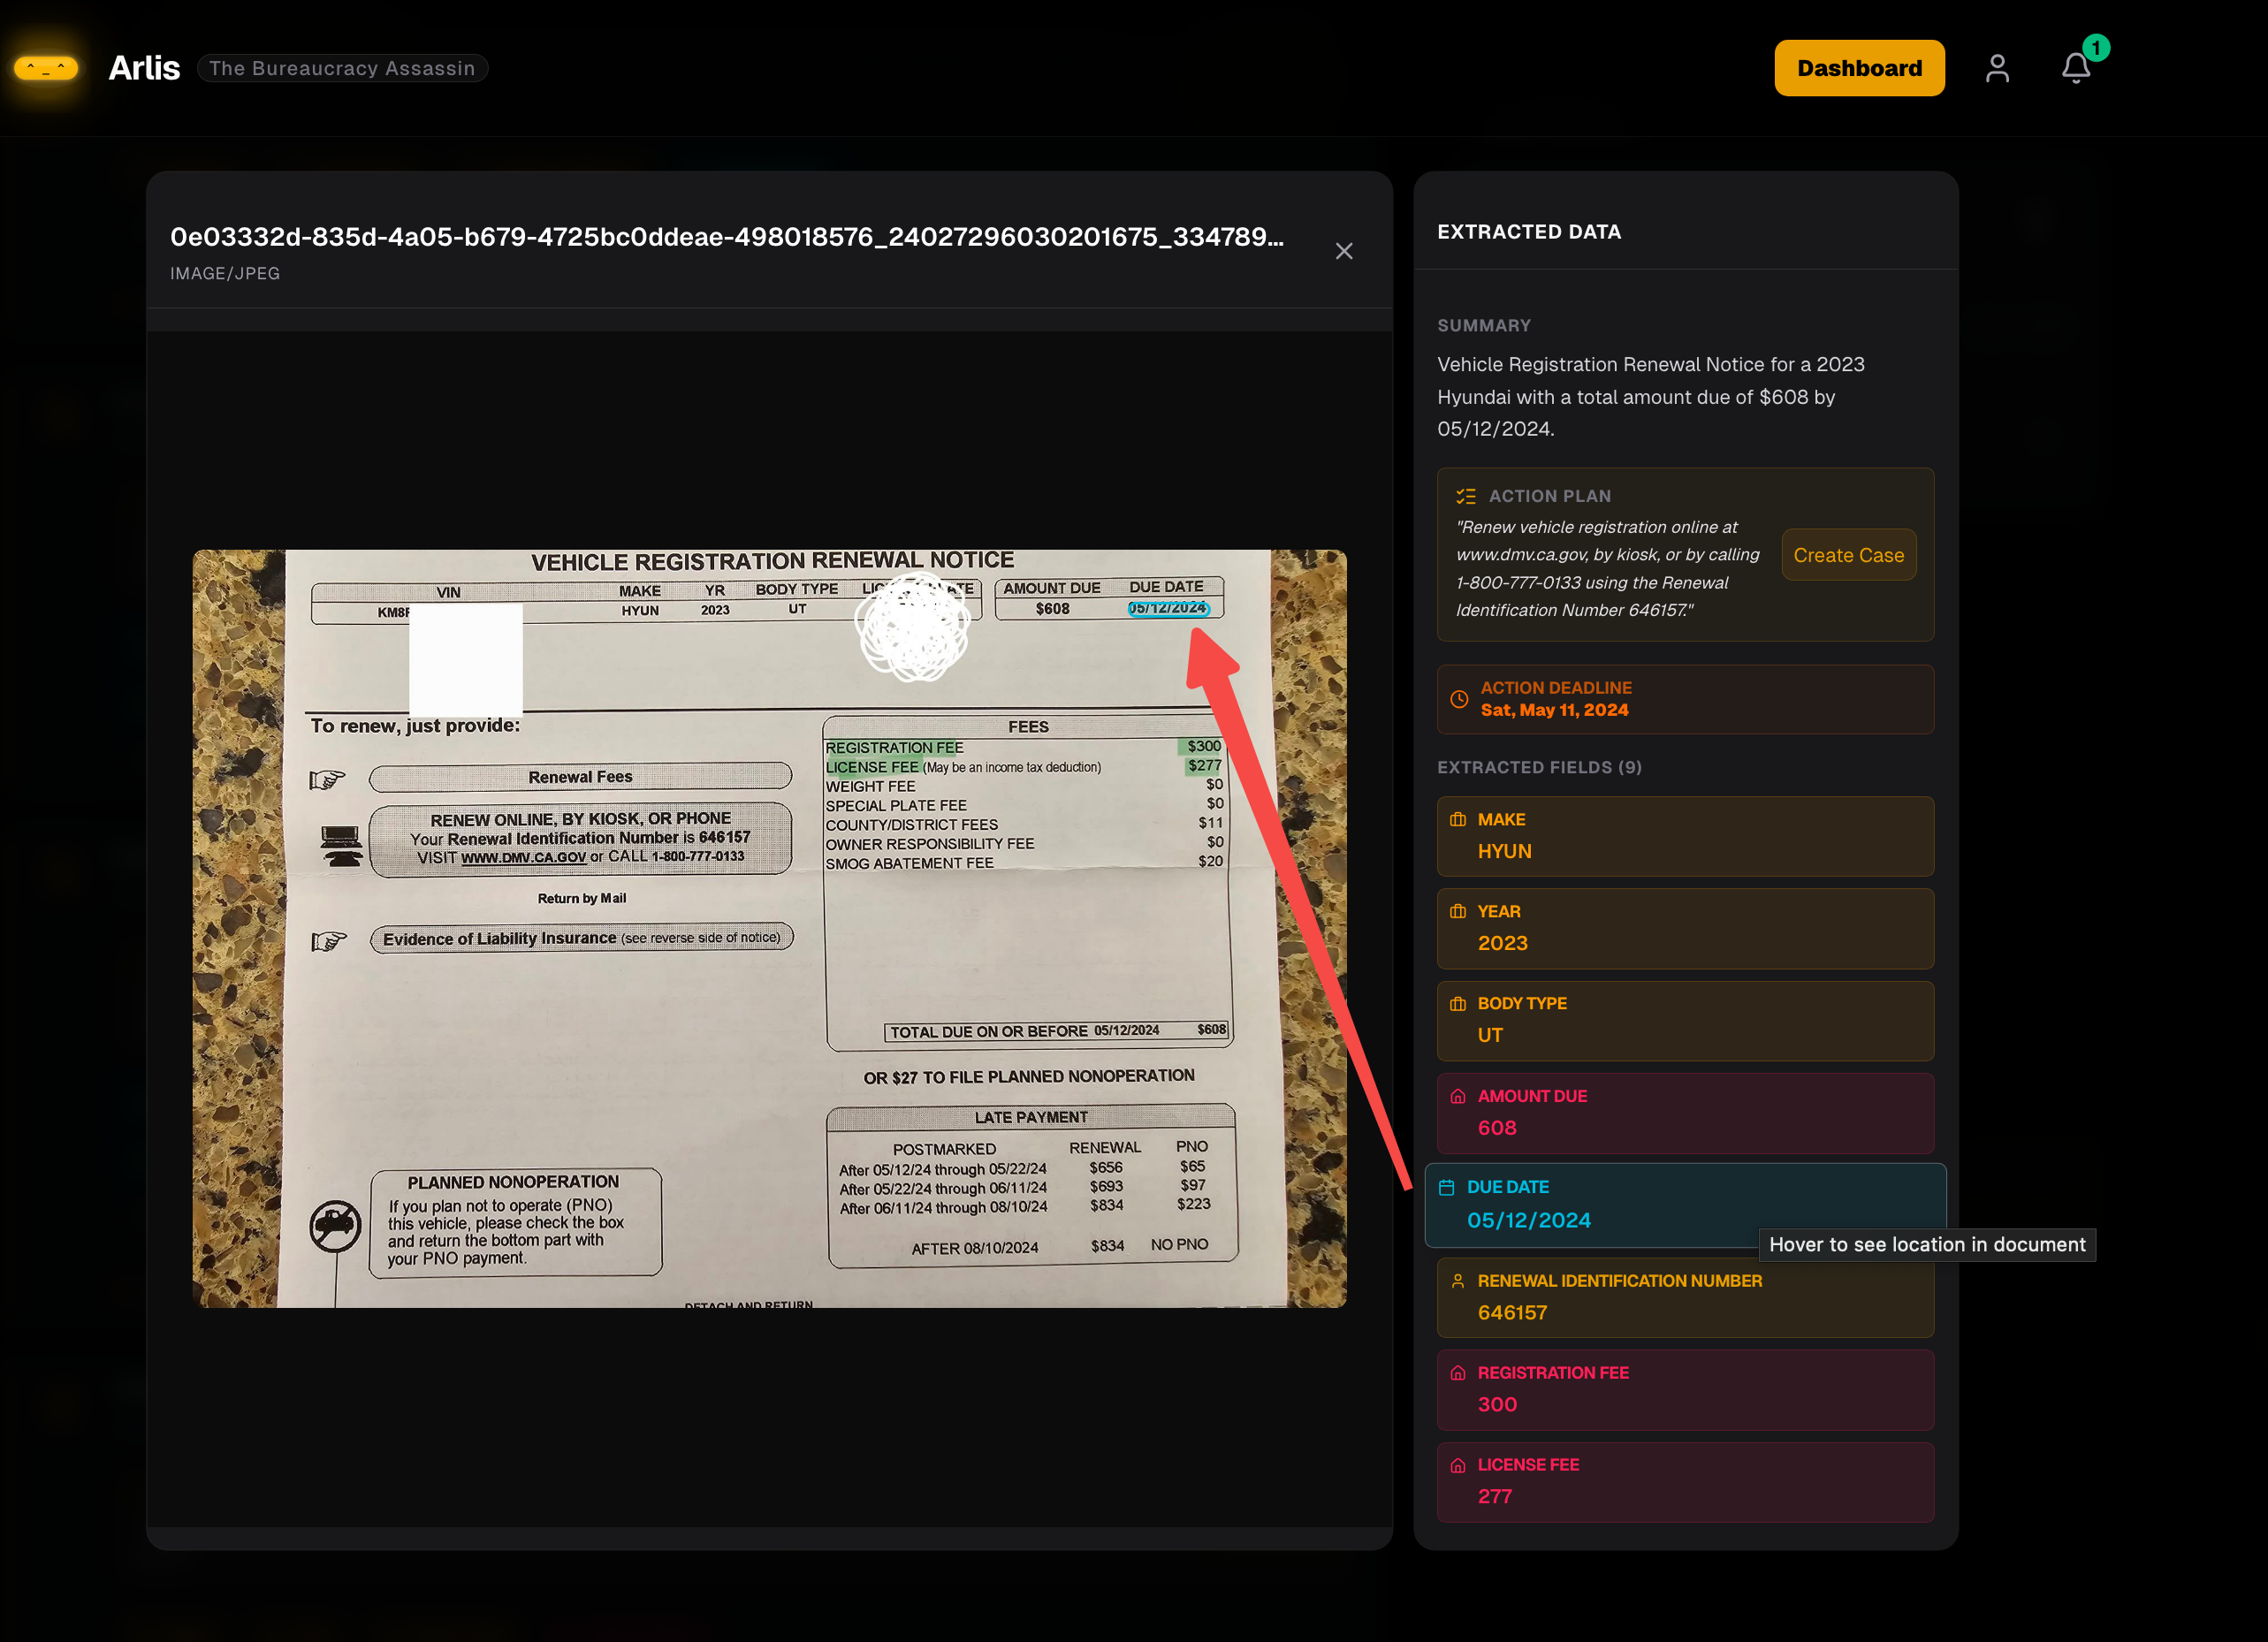The width and height of the screenshot is (2268, 1642).
Task: Click the Renewal Identification Number person icon
Action: (x=1457, y=1281)
